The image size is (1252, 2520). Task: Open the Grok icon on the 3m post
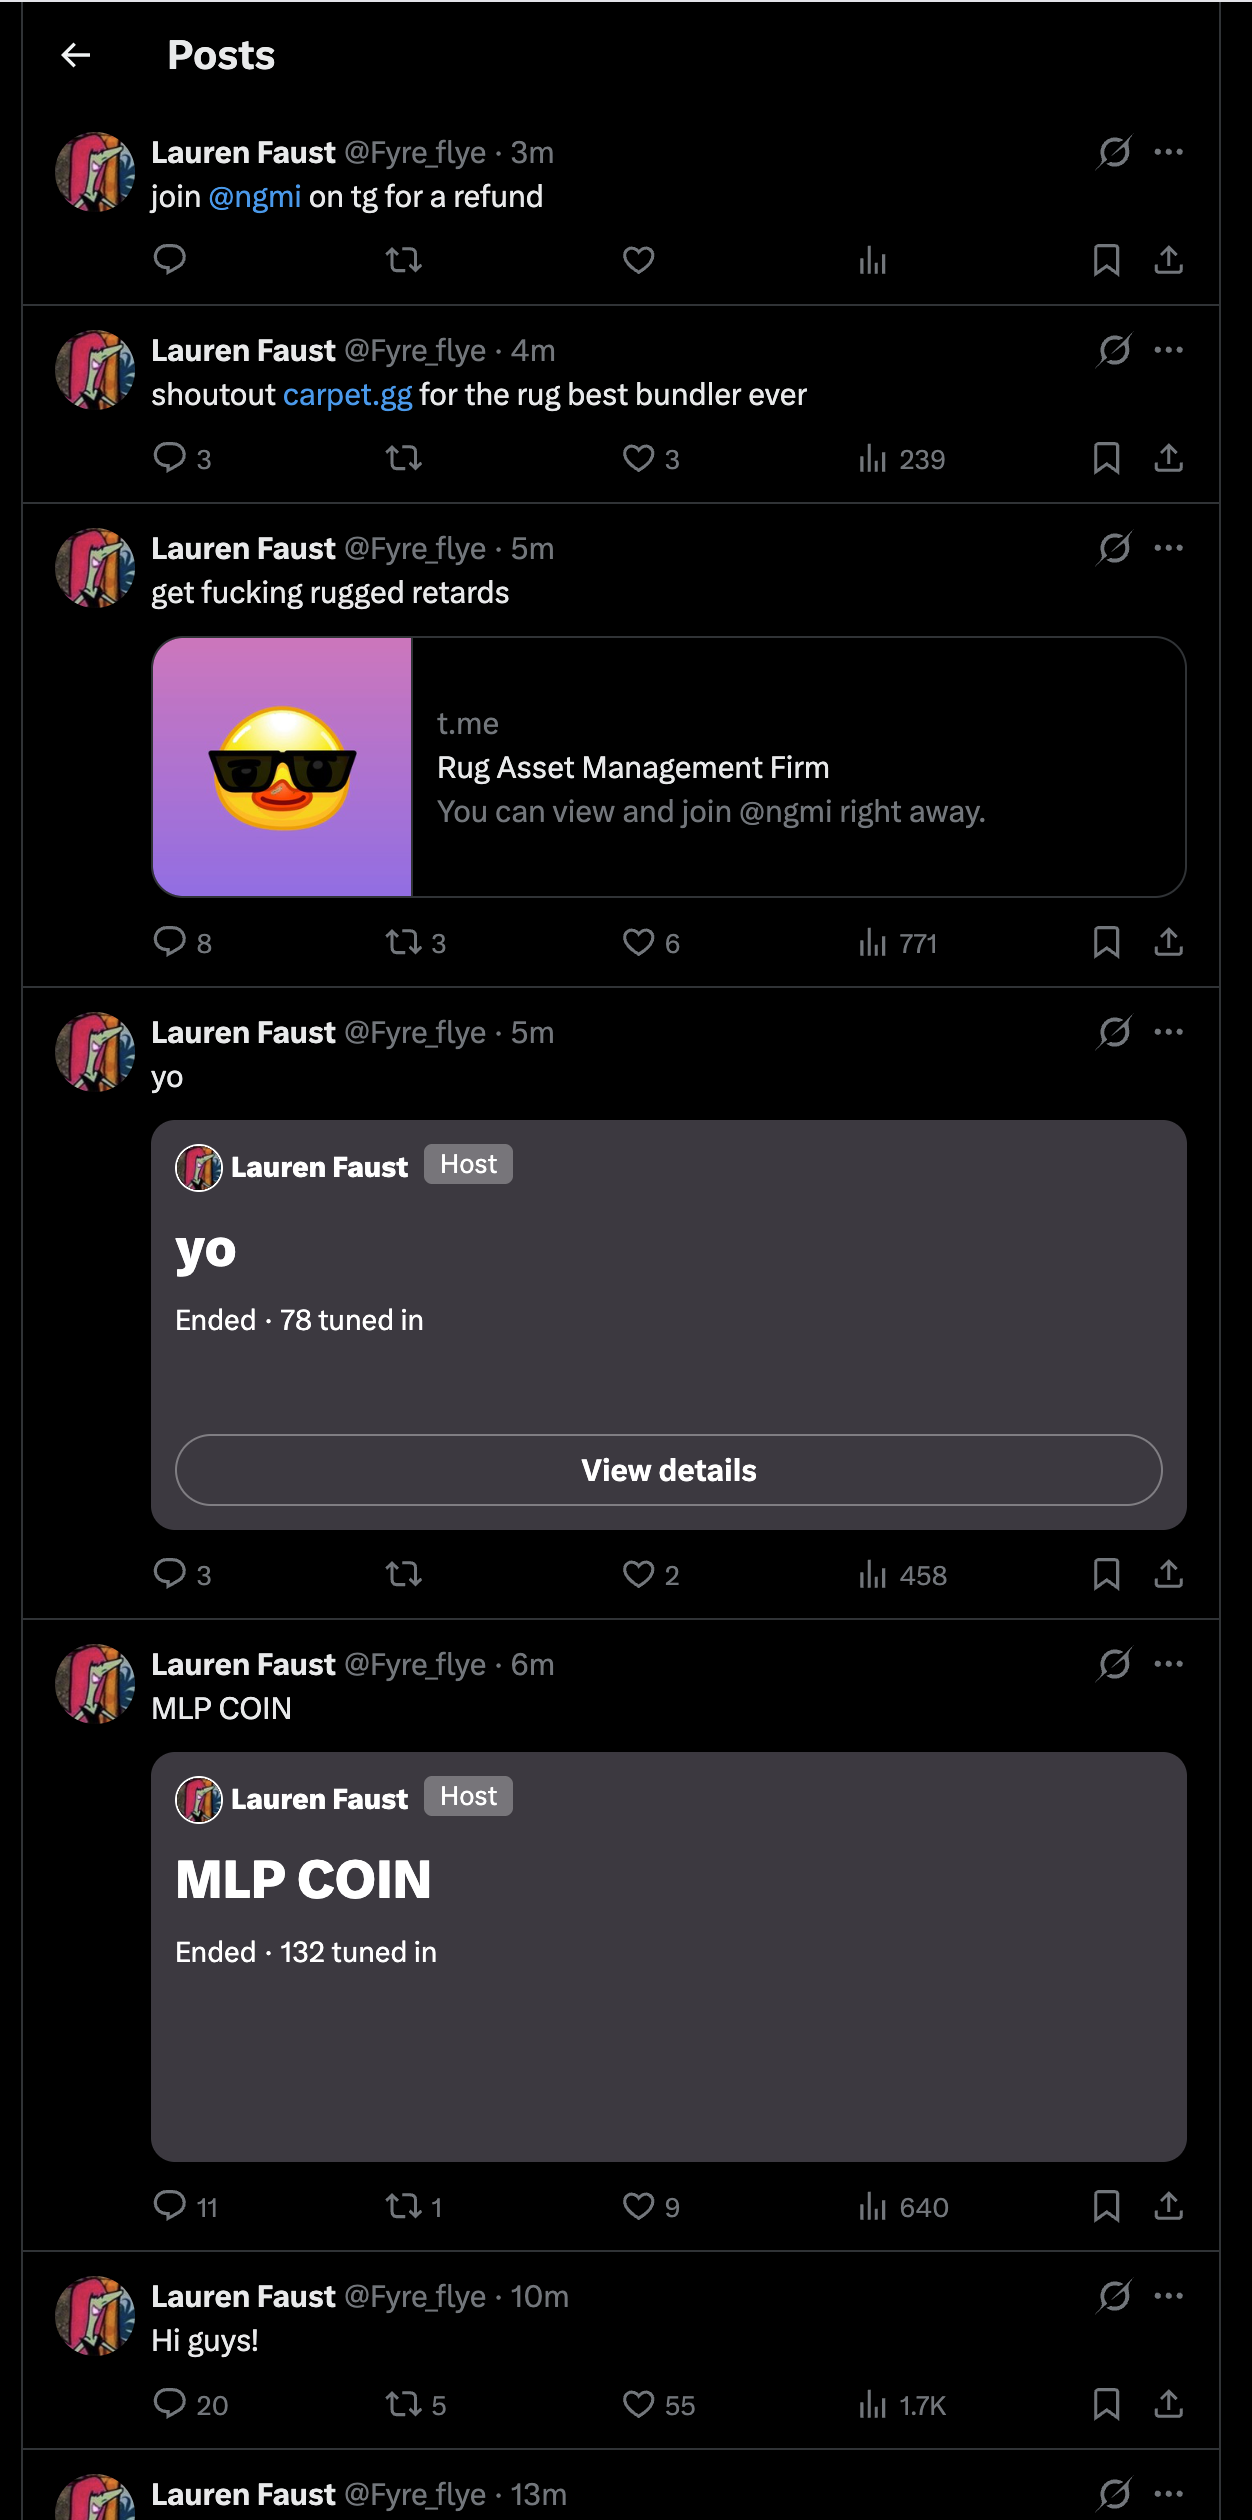pos(1114,152)
